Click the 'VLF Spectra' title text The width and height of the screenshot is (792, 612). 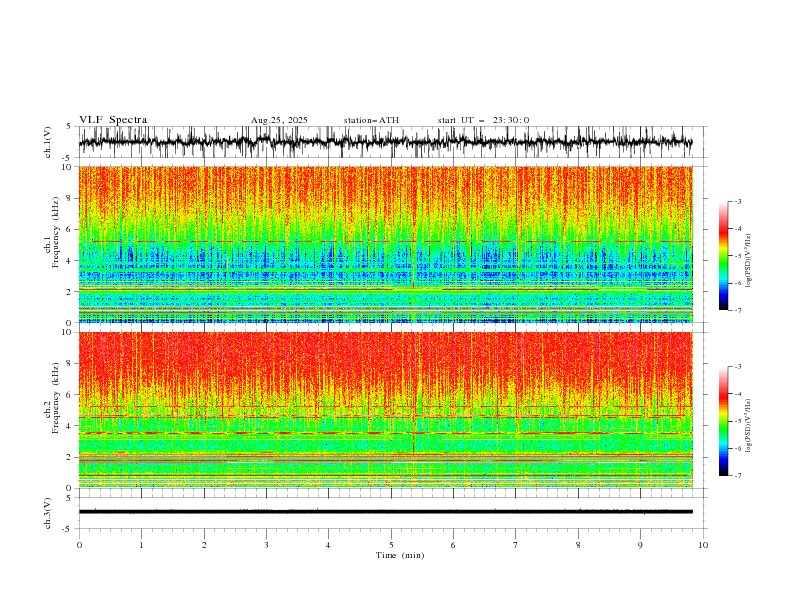pyautogui.click(x=113, y=120)
